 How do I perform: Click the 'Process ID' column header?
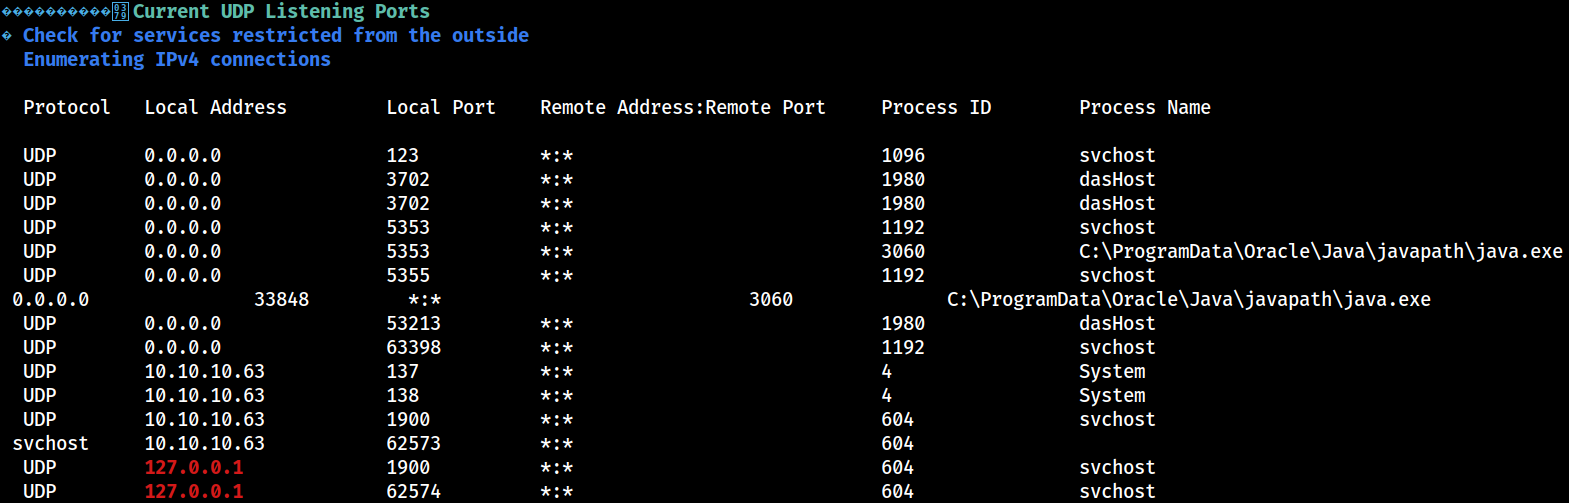(936, 108)
